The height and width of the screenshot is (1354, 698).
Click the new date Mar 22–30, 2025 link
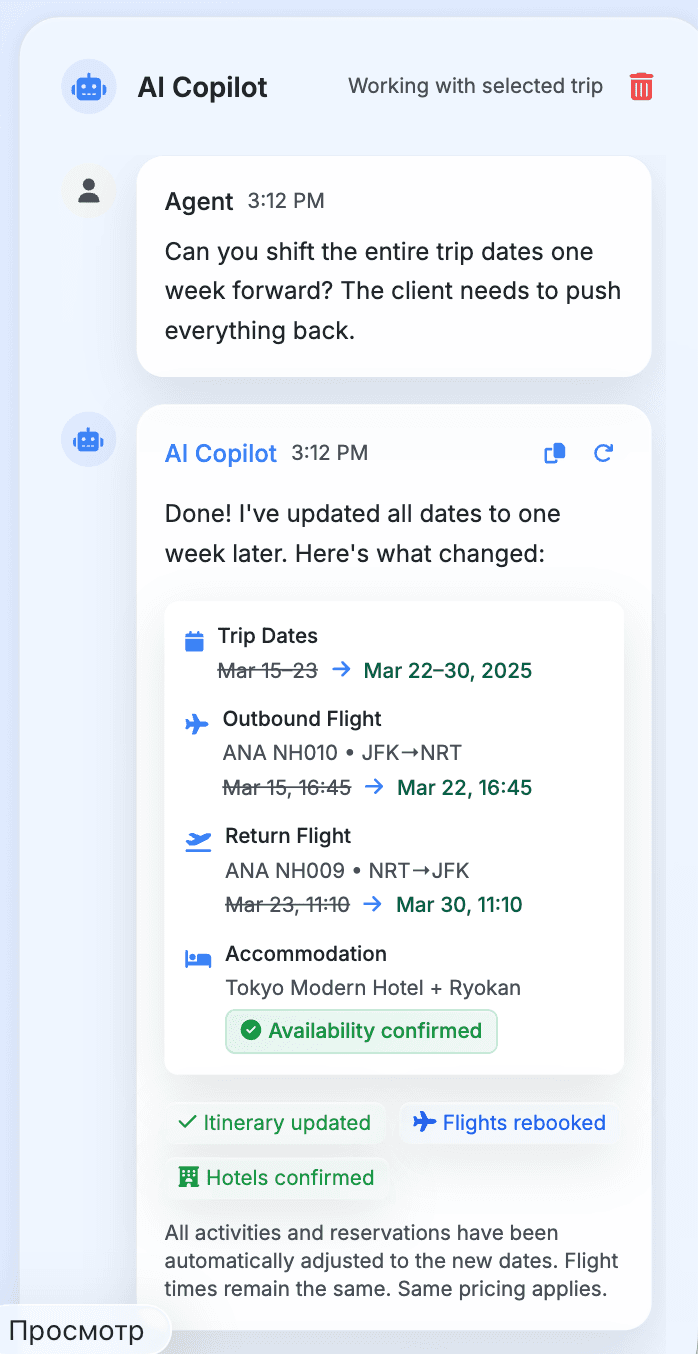447,671
